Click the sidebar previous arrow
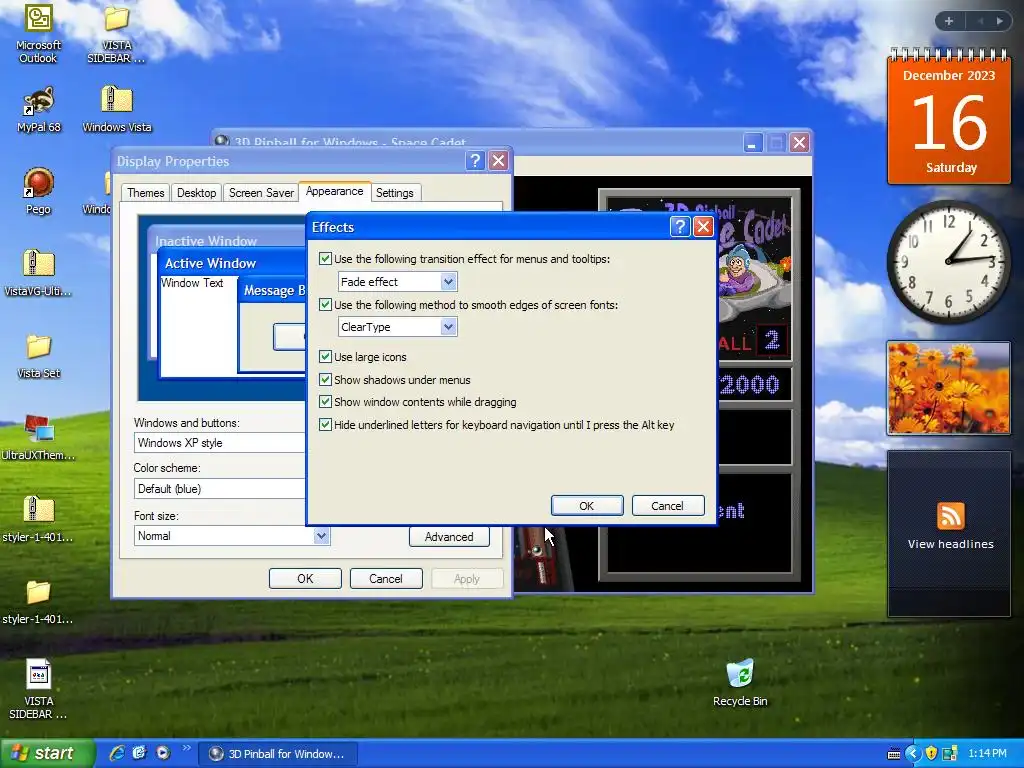1024x768 pixels. [980, 21]
